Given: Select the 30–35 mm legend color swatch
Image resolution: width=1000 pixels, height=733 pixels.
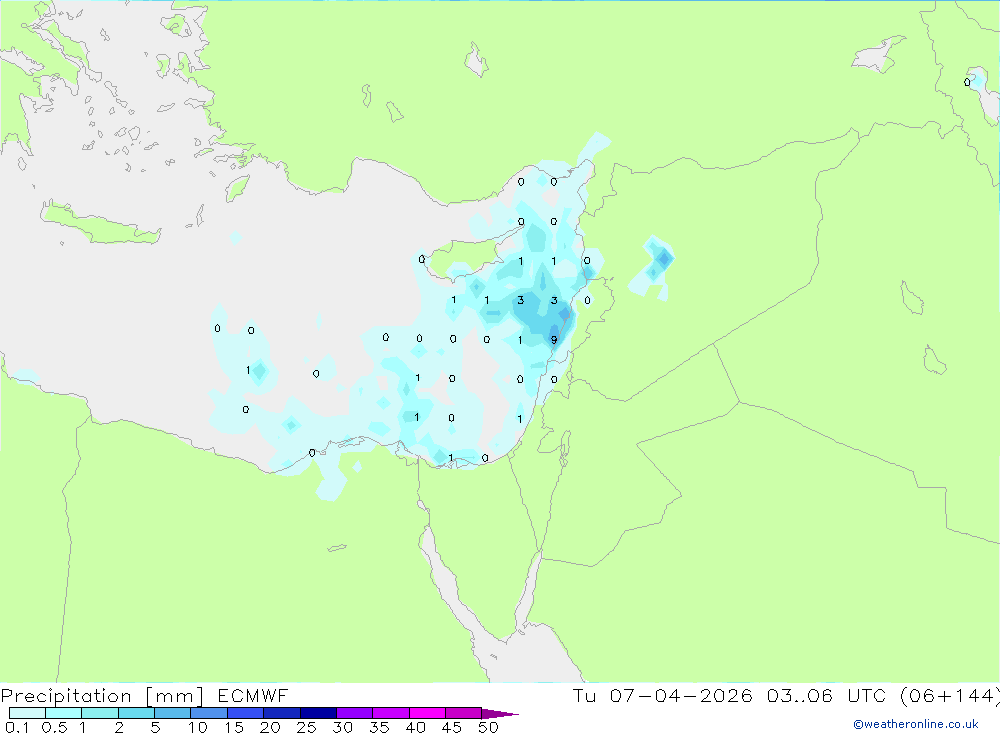Looking at the screenshot, I should (354, 713).
